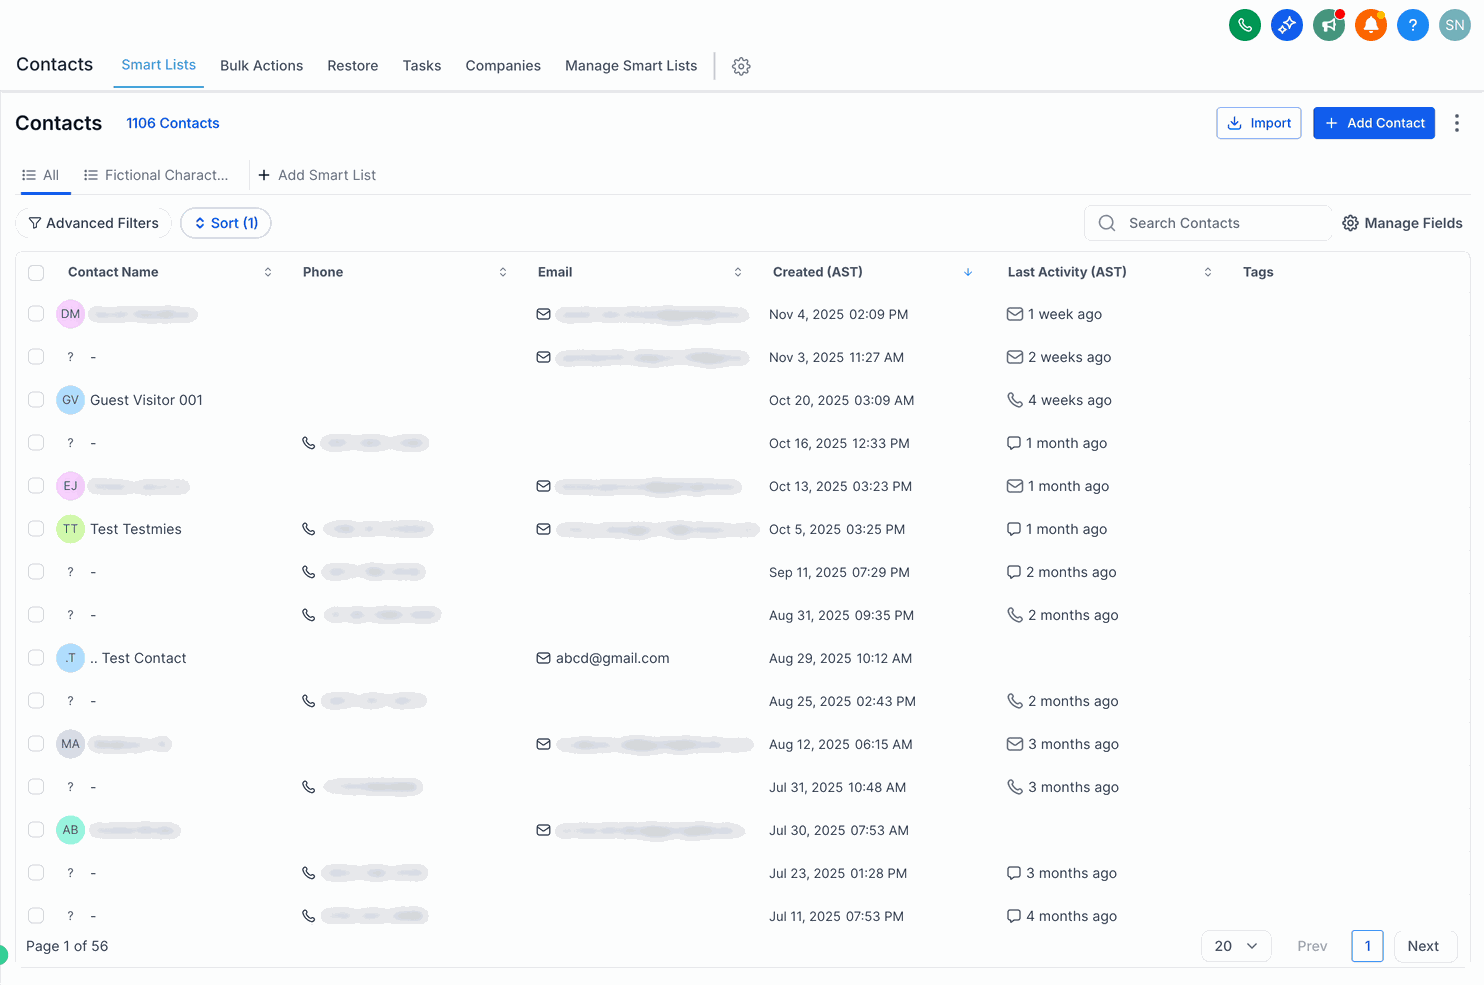
Task: Click the EJ contact avatar
Action: coord(70,486)
